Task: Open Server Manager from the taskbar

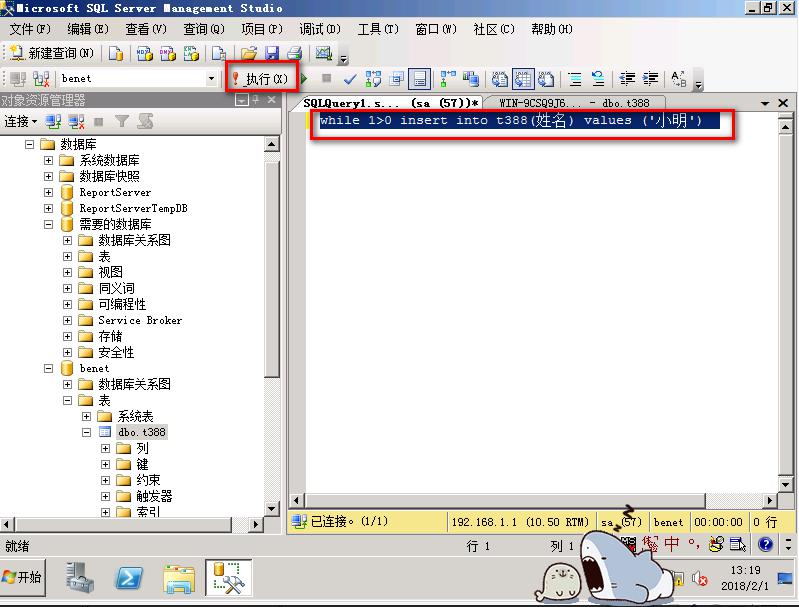Action: point(80,578)
